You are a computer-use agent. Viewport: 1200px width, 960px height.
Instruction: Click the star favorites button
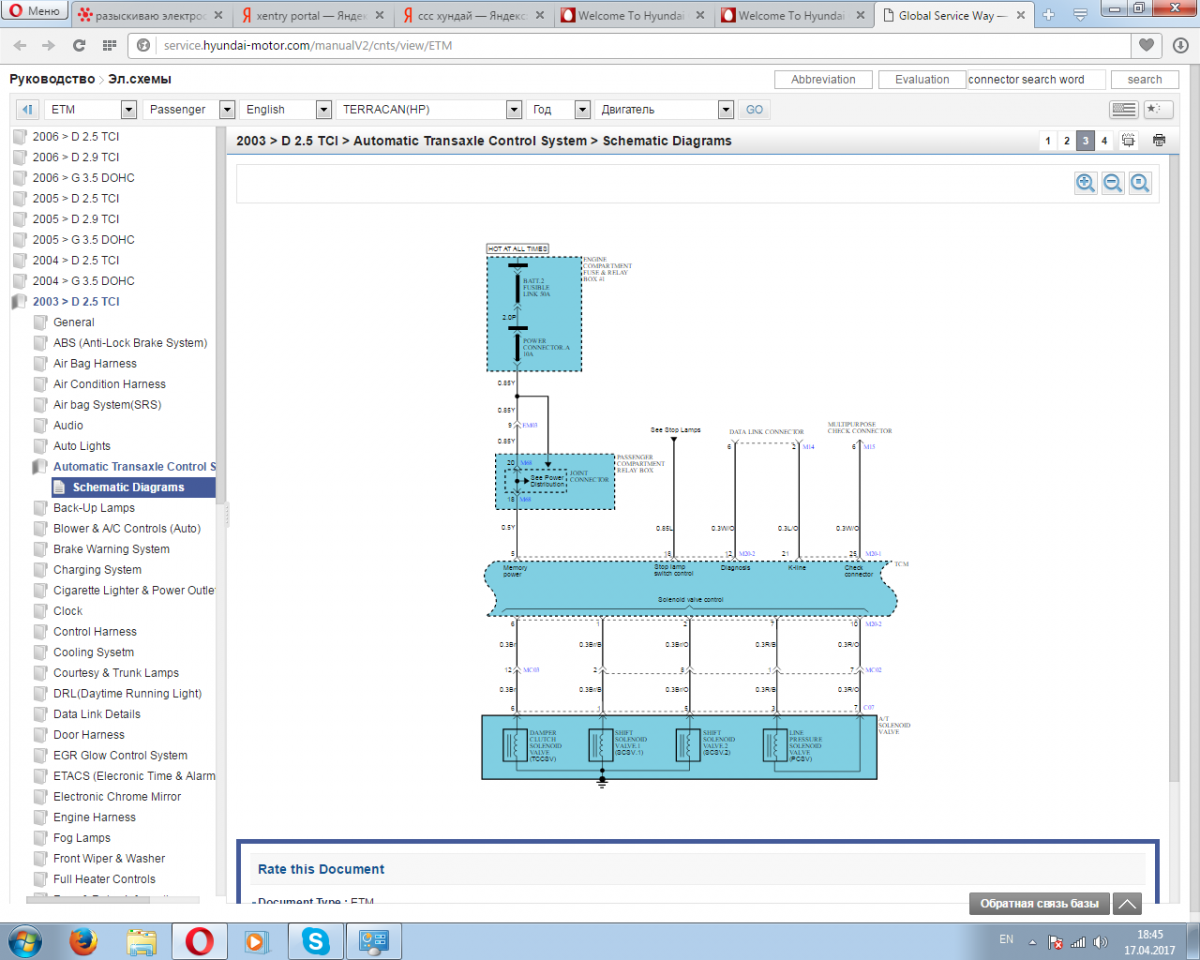point(1157,109)
